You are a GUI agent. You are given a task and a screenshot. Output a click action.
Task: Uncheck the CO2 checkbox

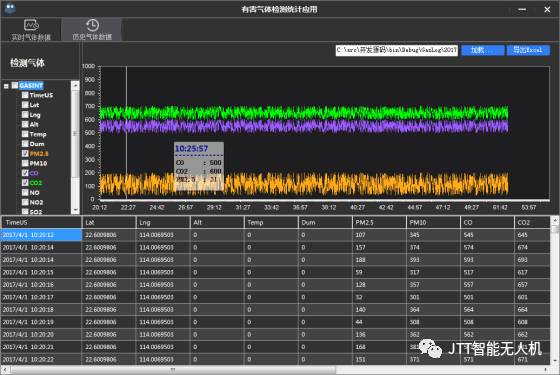(25, 182)
